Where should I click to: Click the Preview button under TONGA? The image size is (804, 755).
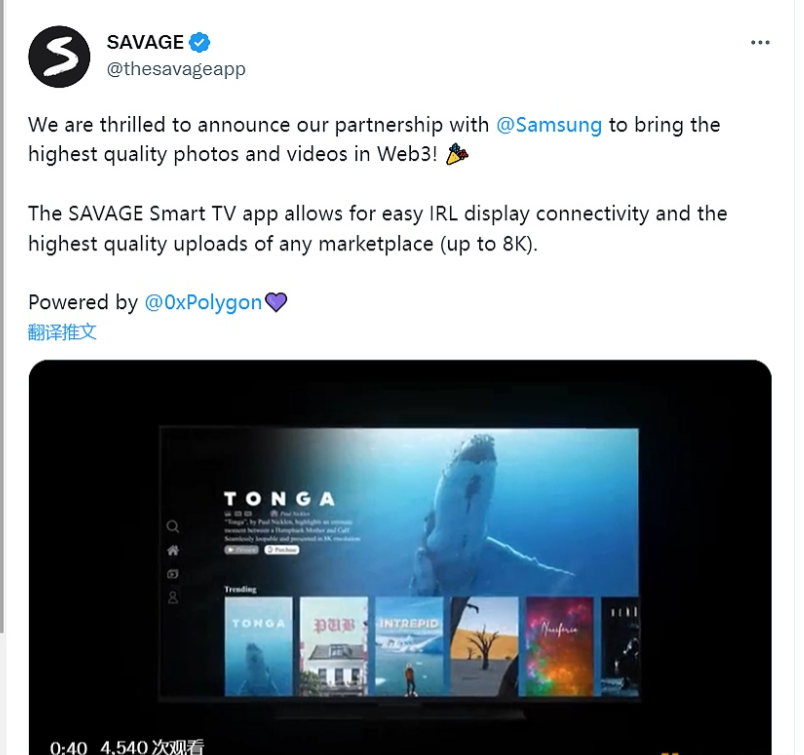pos(241,550)
